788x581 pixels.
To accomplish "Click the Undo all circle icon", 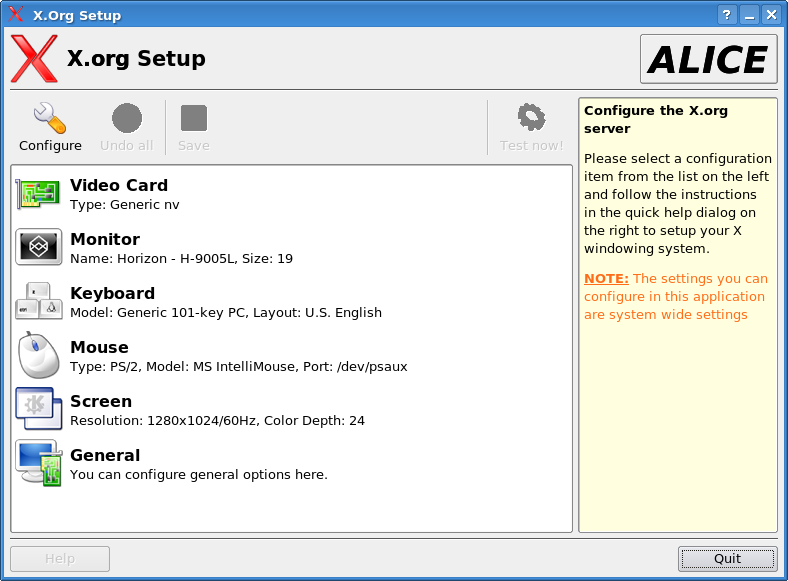I will coord(127,118).
